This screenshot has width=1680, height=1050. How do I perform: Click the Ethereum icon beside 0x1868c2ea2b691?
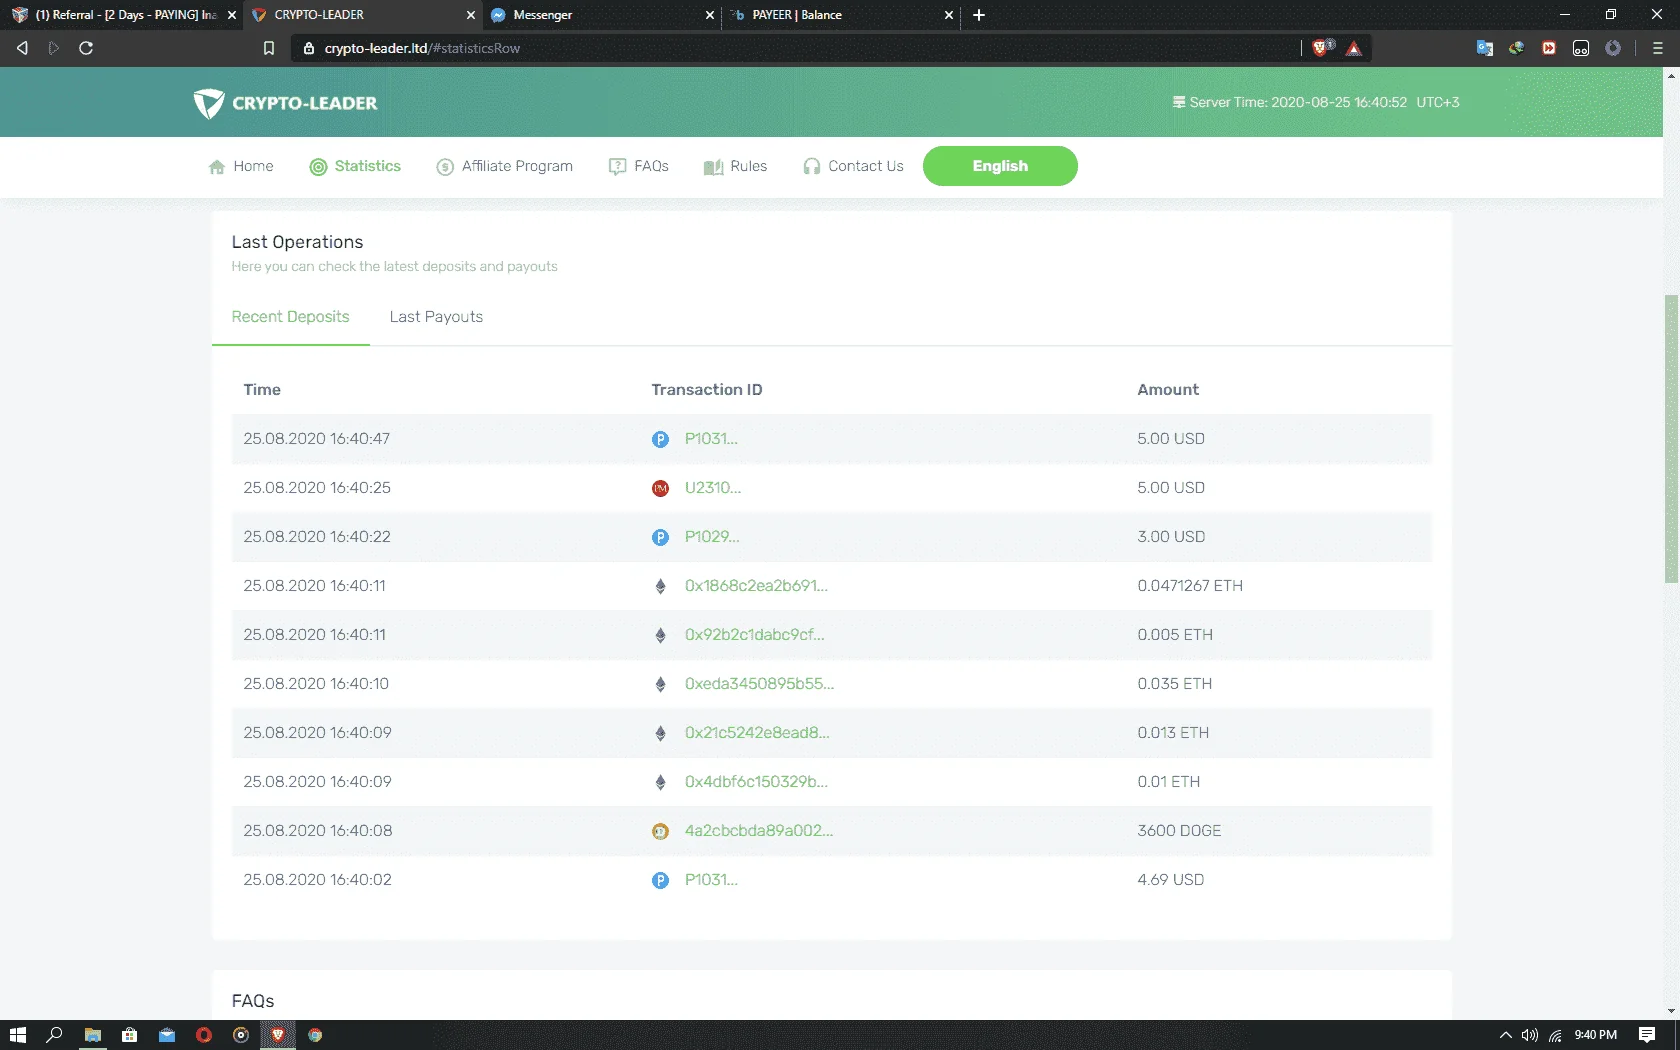(660, 586)
